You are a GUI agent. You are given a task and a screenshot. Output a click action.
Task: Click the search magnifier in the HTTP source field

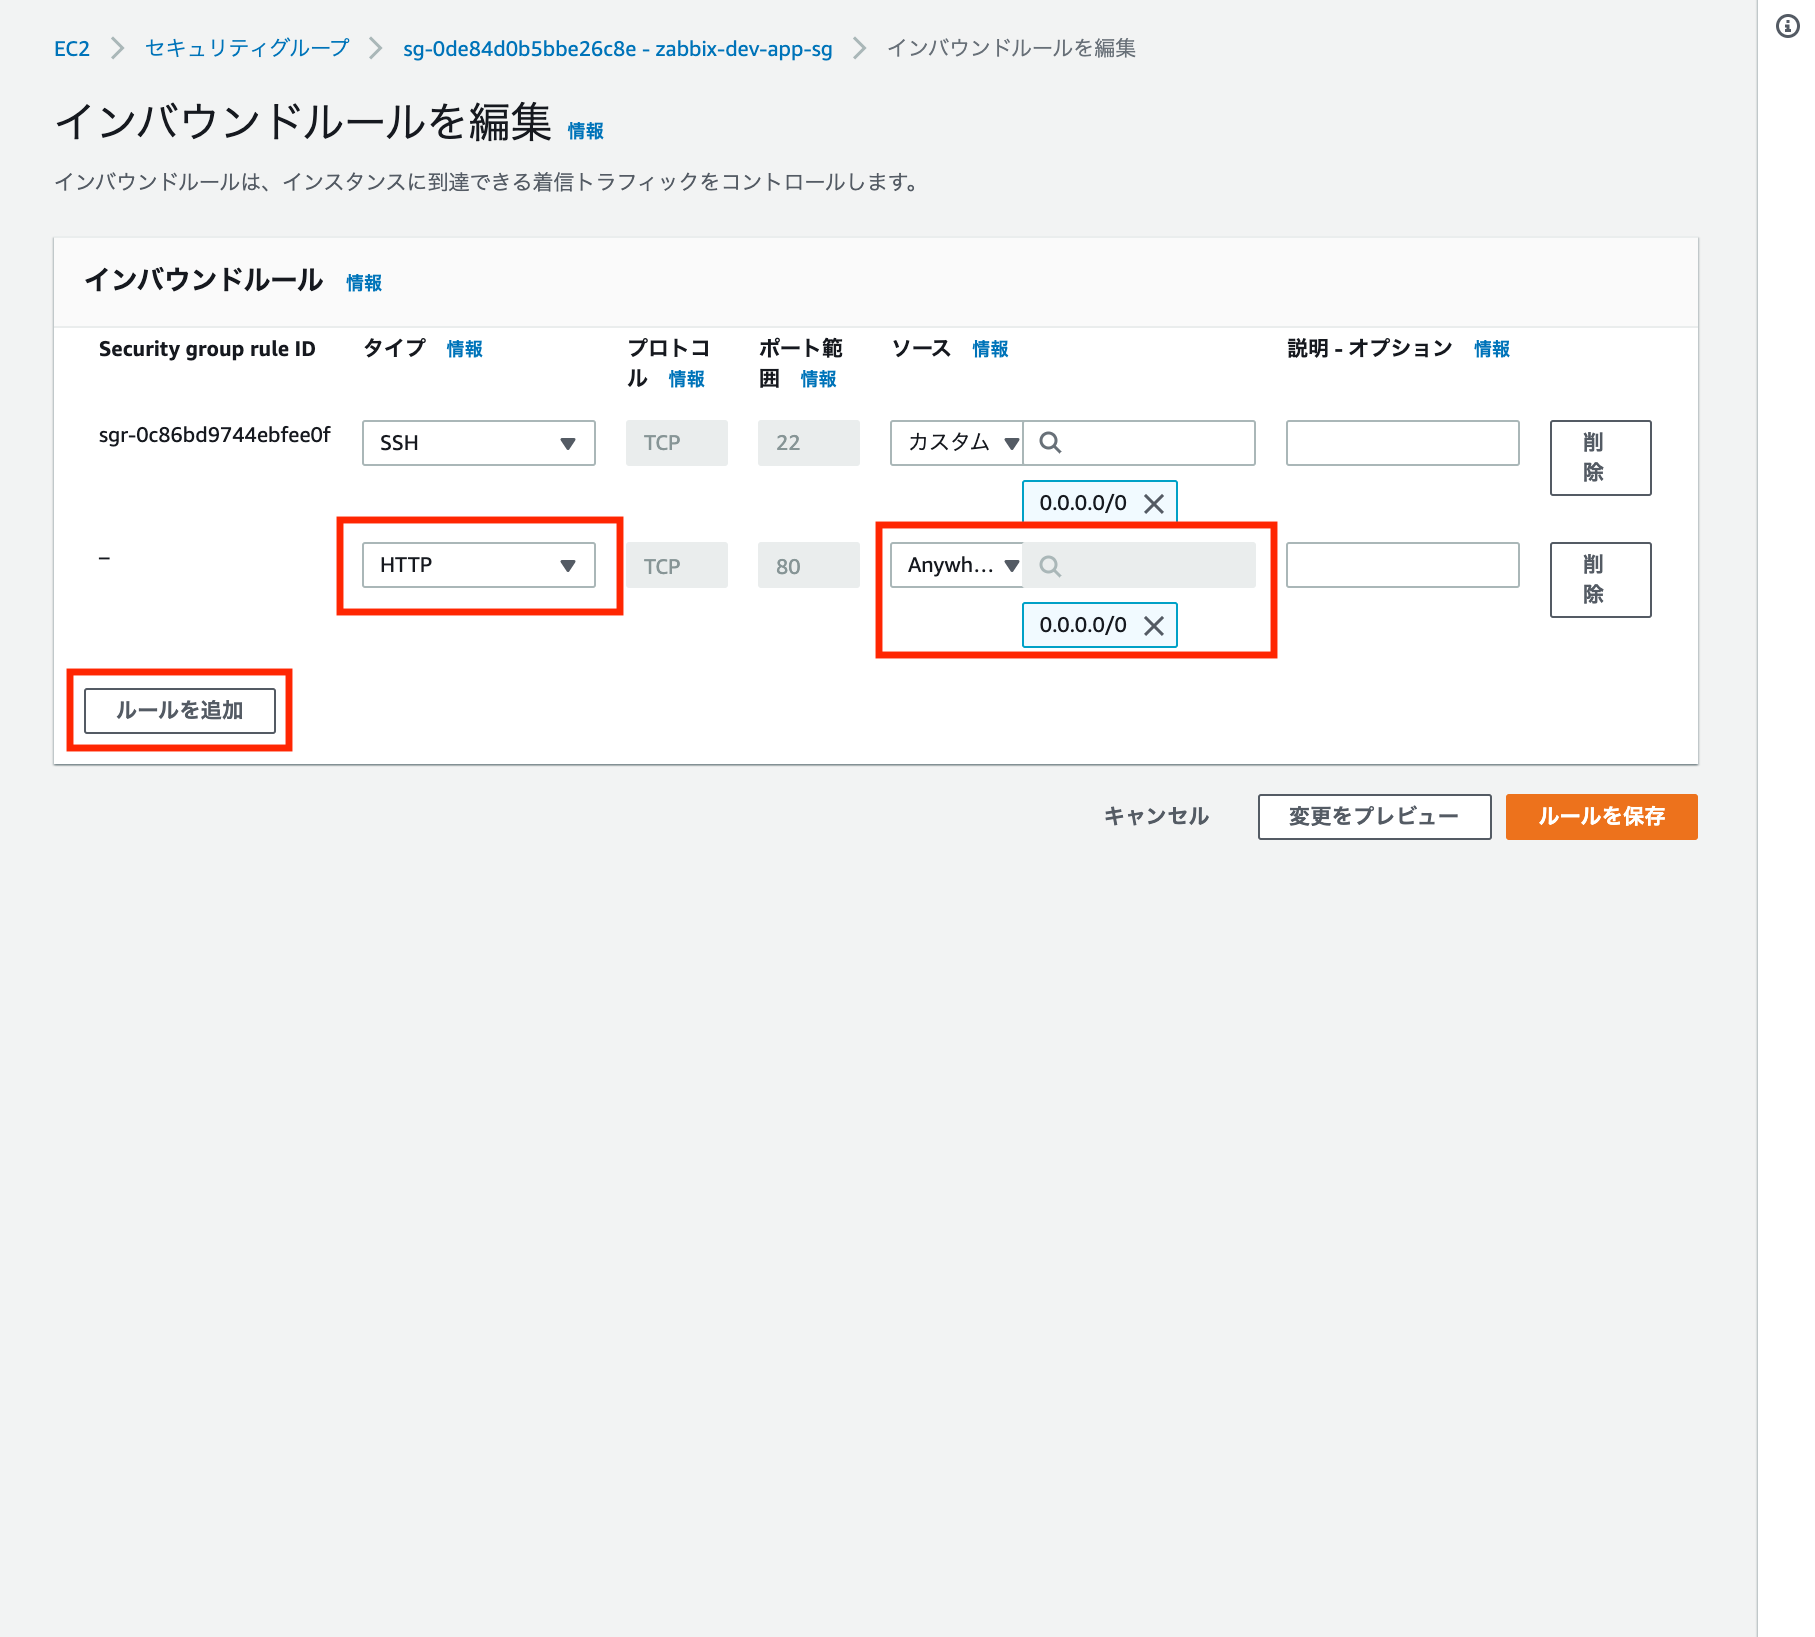tap(1050, 565)
